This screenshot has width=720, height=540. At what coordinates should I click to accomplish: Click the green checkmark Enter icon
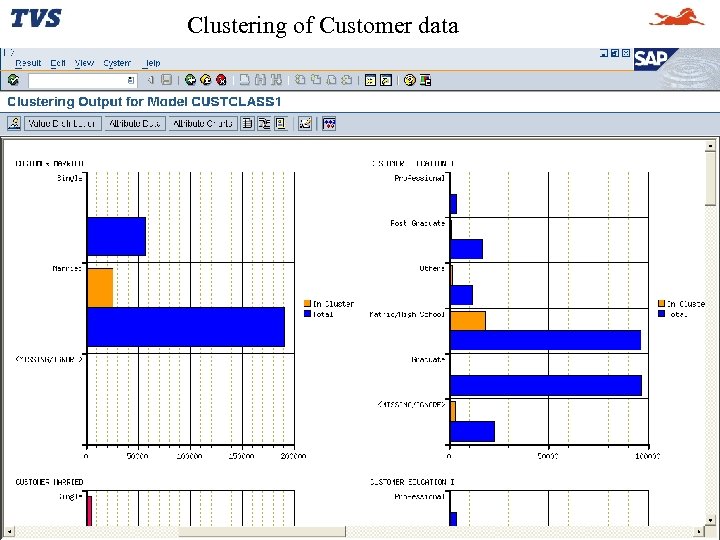(13, 80)
